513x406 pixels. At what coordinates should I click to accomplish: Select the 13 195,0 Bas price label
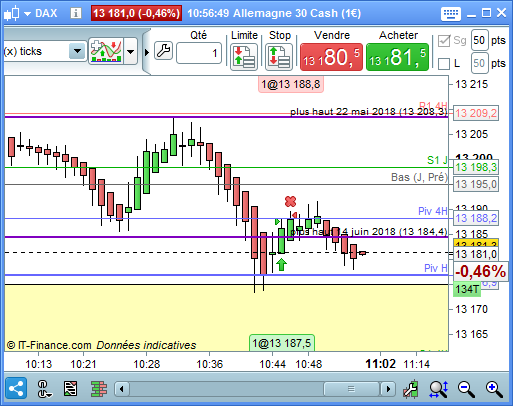pos(476,184)
